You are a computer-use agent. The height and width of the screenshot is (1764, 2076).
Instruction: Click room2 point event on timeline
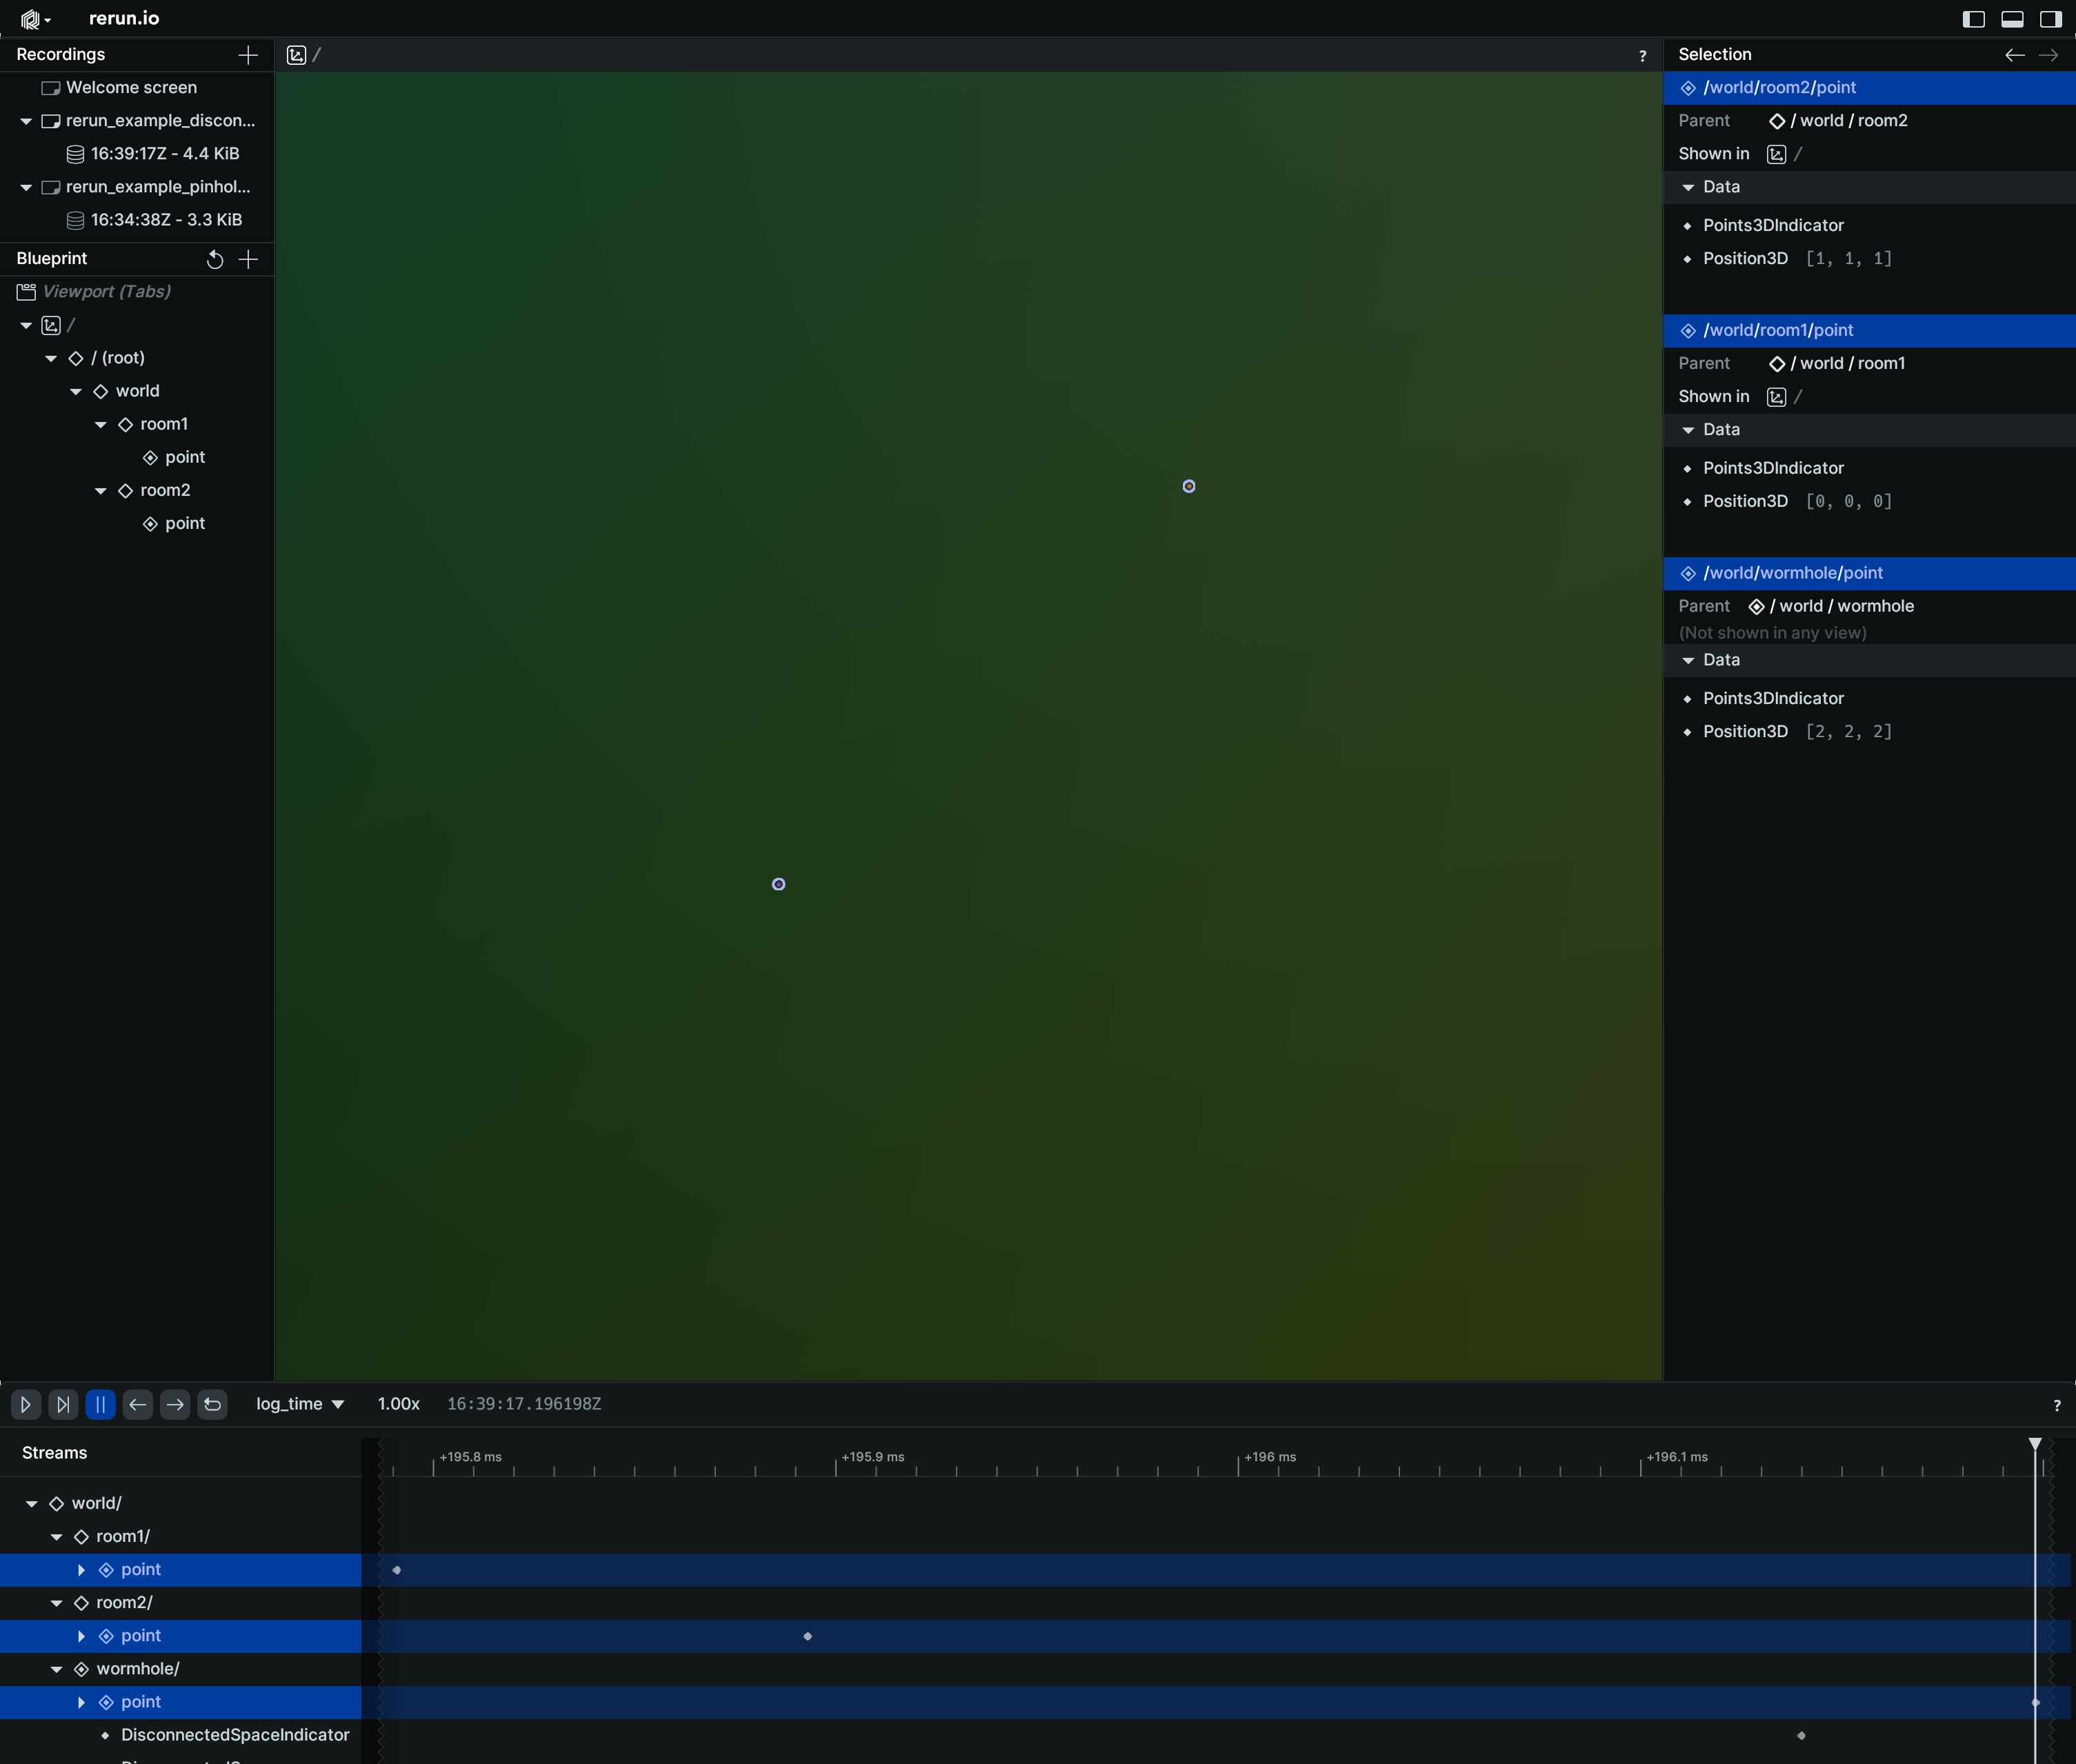click(807, 1636)
